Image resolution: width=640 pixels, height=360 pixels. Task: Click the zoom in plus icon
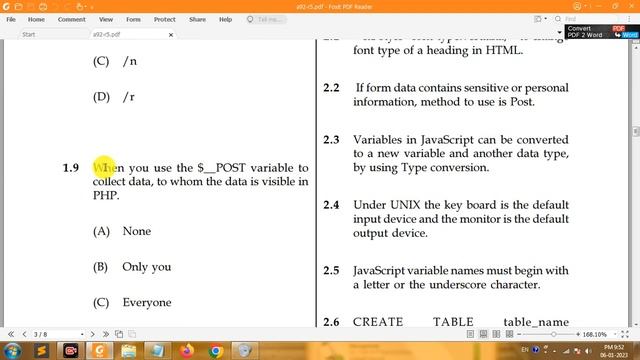tap(578, 334)
